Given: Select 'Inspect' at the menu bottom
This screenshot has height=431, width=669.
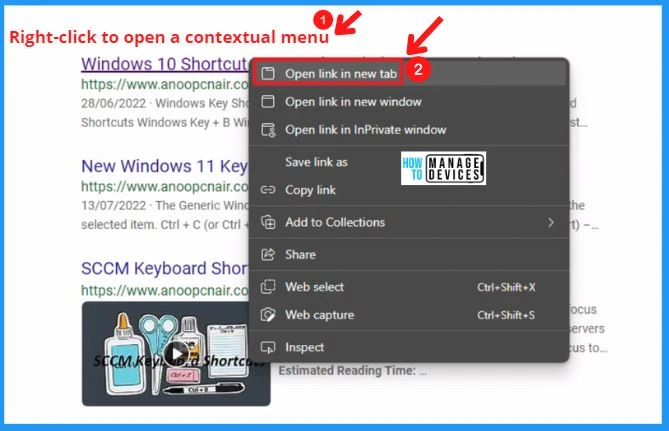Looking at the screenshot, I should tap(409, 347).
